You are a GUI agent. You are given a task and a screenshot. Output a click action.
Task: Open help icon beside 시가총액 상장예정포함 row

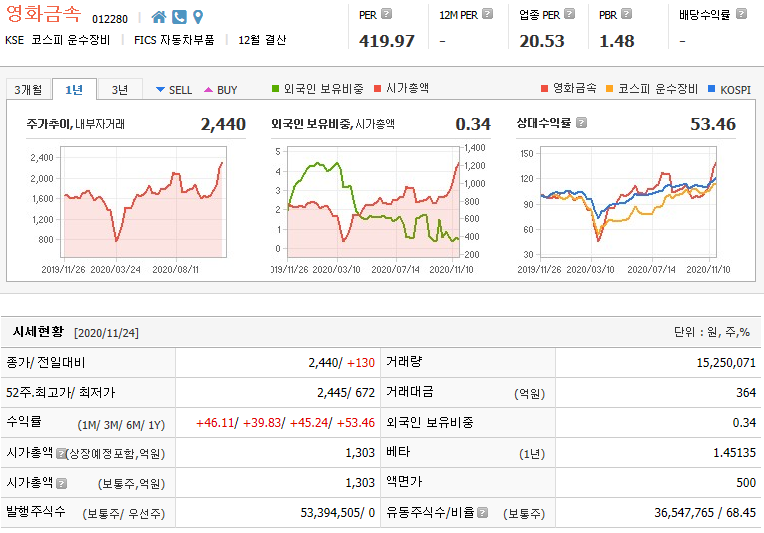point(60,454)
